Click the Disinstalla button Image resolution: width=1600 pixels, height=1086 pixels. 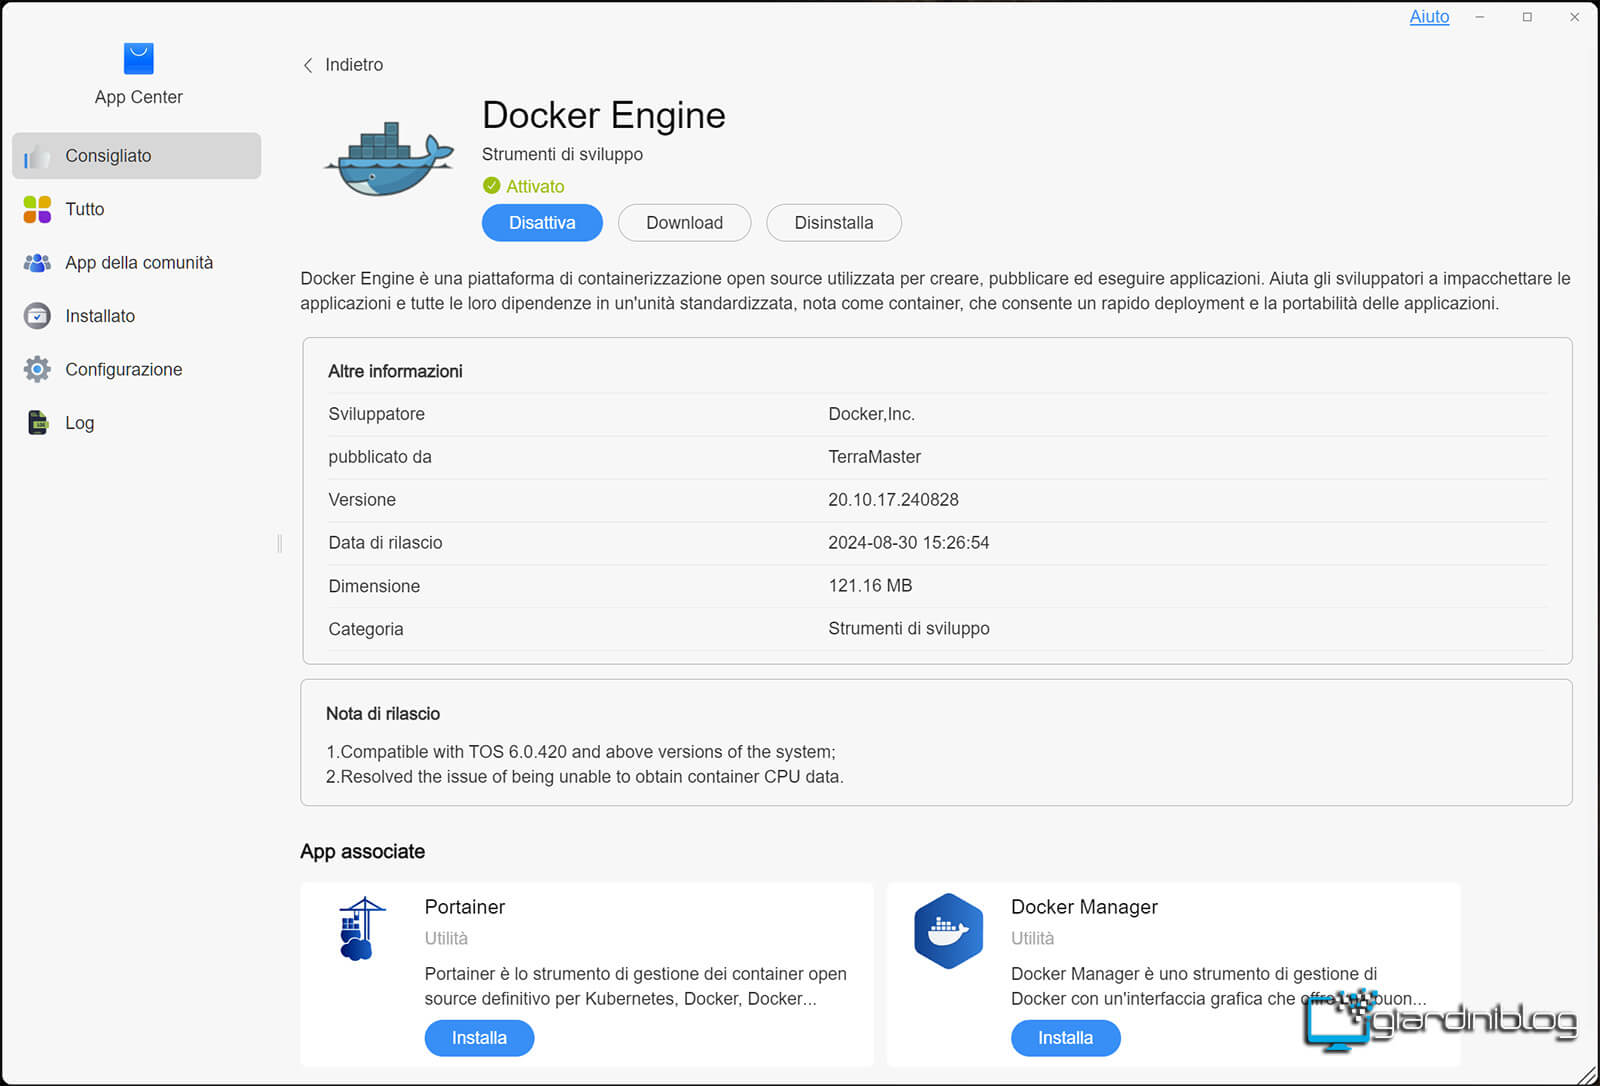pyautogui.click(x=834, y=223)
